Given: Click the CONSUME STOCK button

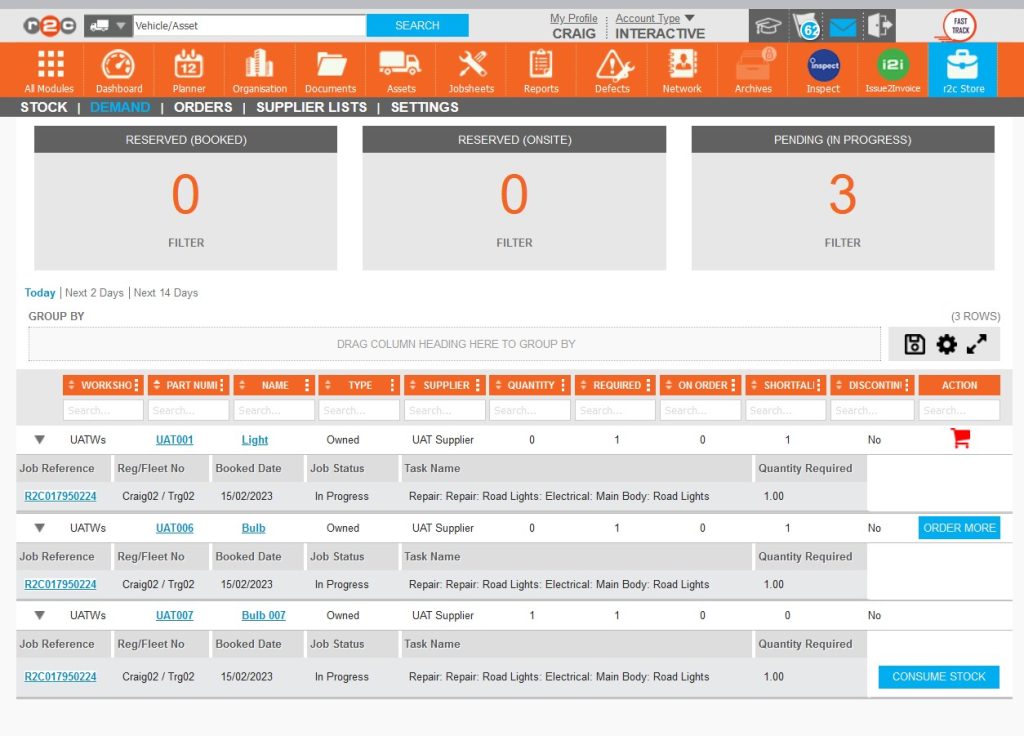Looking at the screenshot, I should [x=938, y=677].
